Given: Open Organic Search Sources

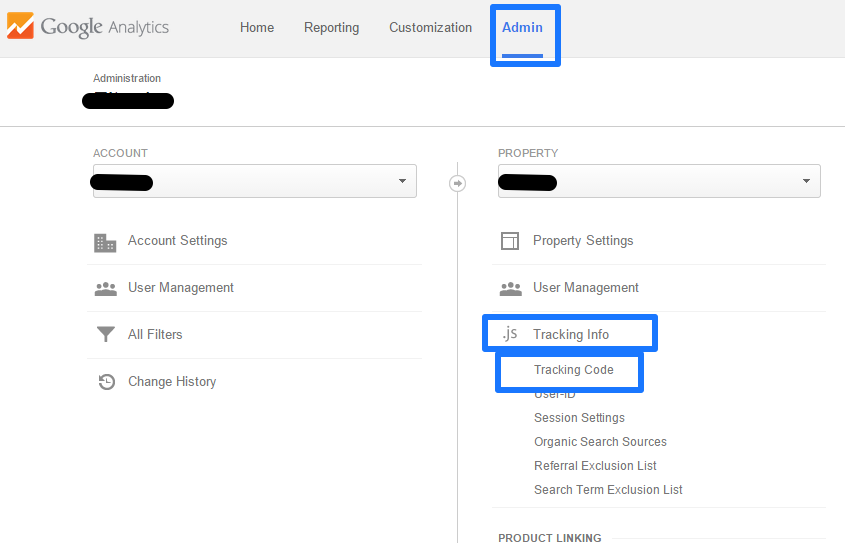Looking at the screenshot, I should (x=600, y=442).
